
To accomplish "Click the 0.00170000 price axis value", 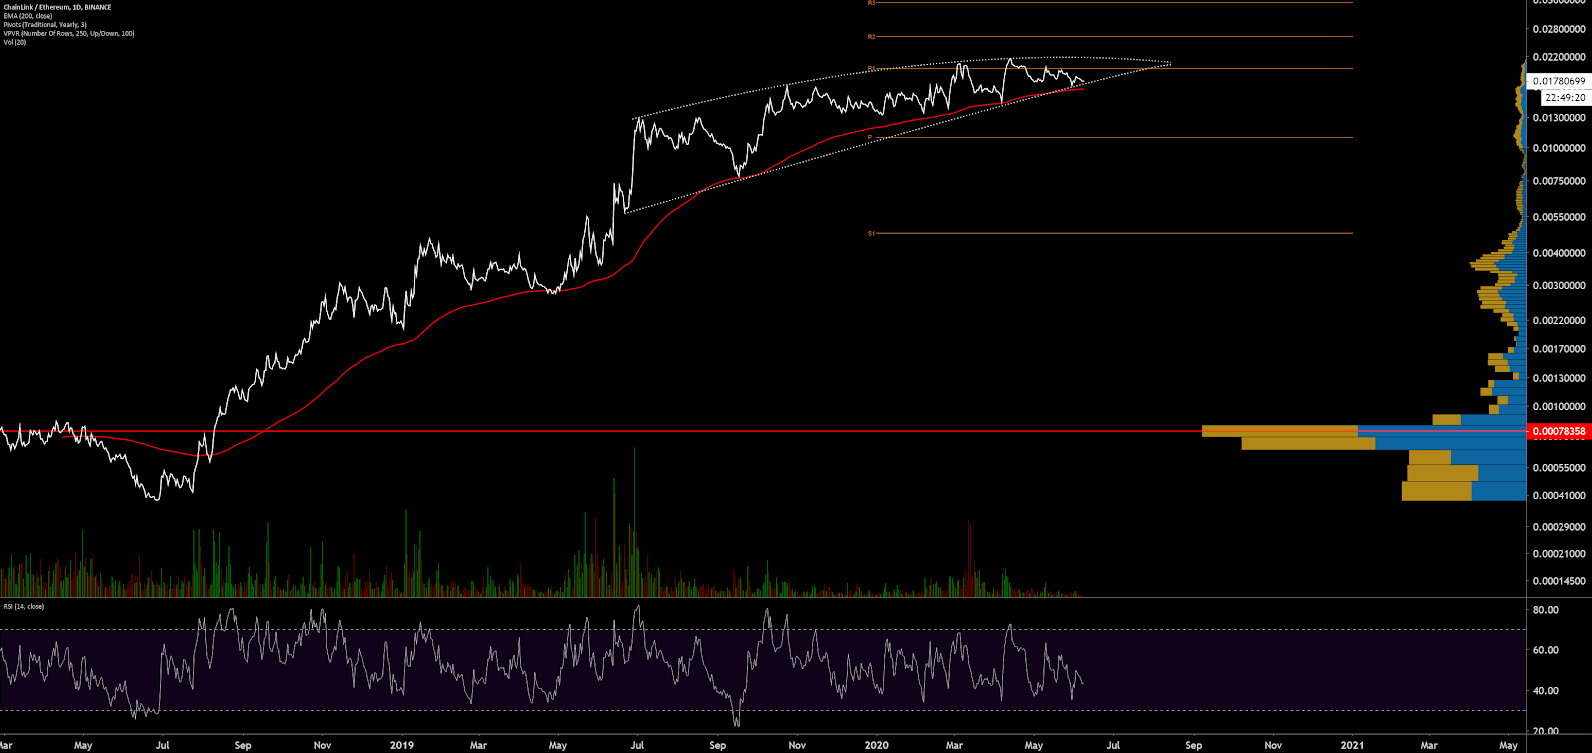I will pyautogui.click(x=1559, y=349).
